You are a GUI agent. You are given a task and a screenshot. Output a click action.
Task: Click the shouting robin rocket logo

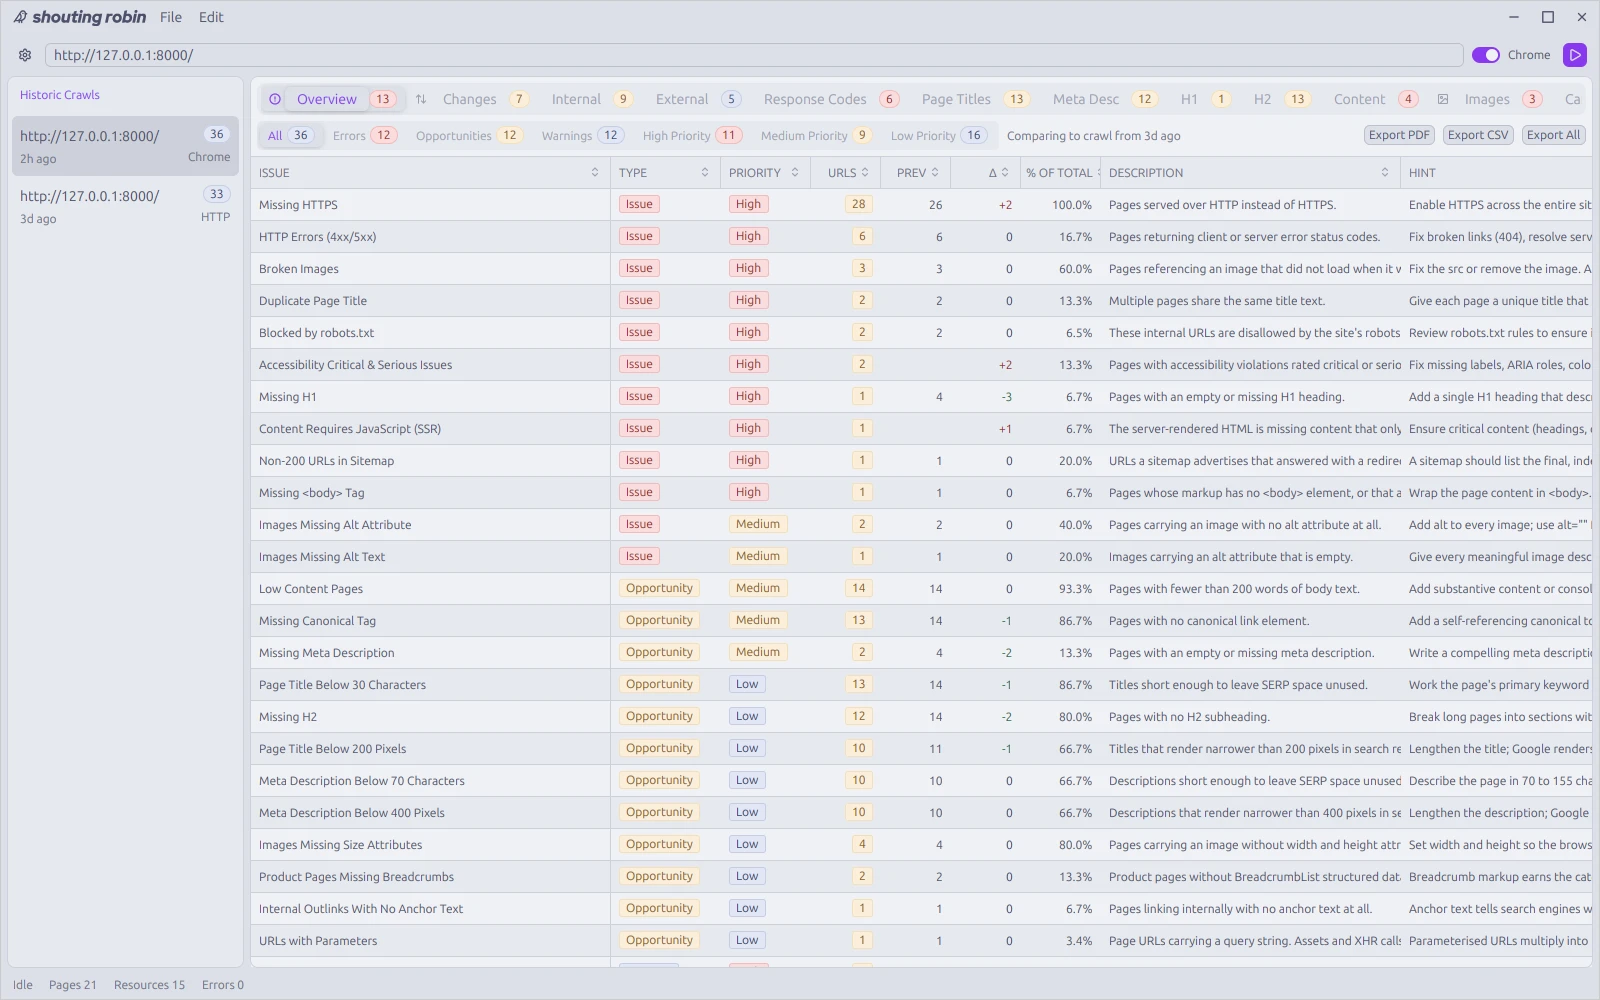tap(20, 17)
